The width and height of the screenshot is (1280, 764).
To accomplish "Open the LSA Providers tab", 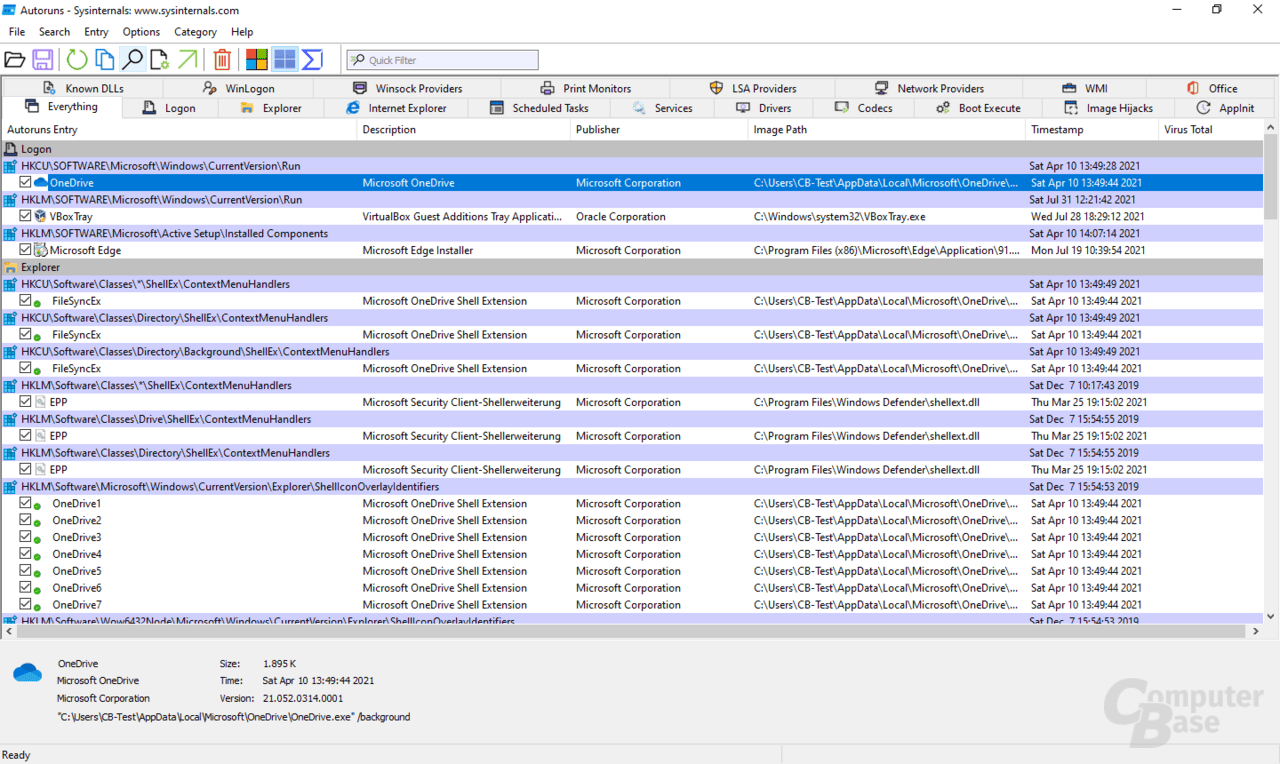I will click(x=753, y=88).
